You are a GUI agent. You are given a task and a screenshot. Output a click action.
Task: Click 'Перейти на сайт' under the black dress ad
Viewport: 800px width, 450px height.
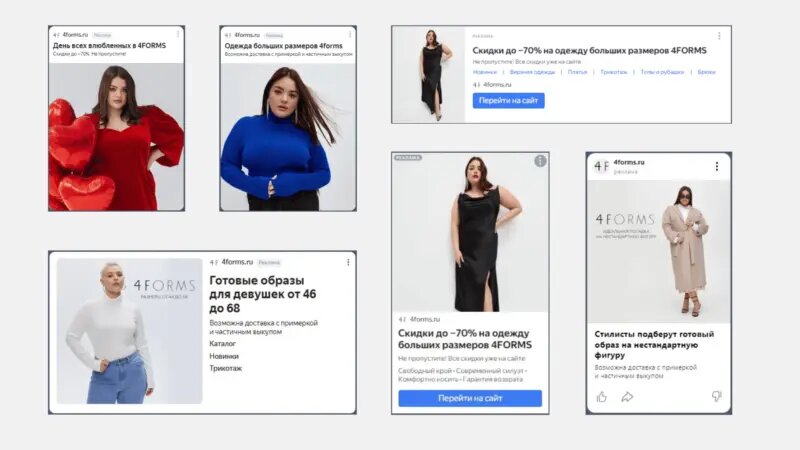coord(470,398)
